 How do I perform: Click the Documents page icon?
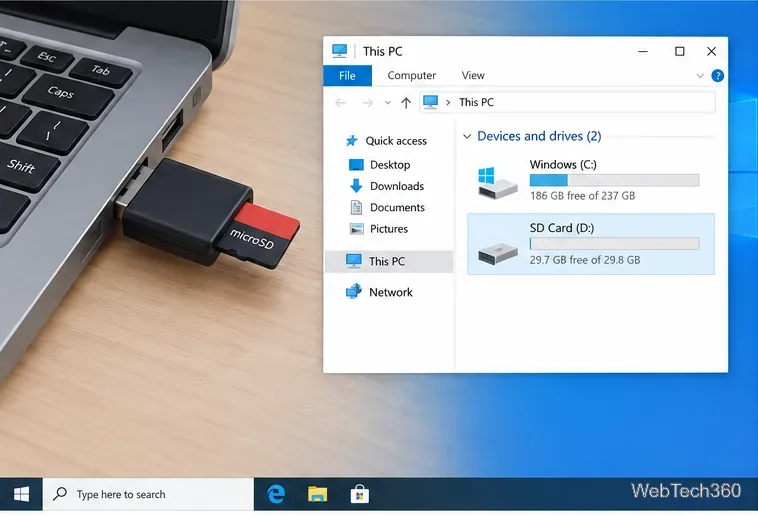356,207
